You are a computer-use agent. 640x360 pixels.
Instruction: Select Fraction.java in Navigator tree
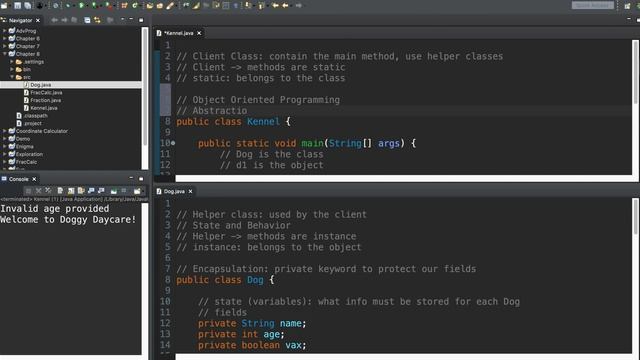(46, 100)
